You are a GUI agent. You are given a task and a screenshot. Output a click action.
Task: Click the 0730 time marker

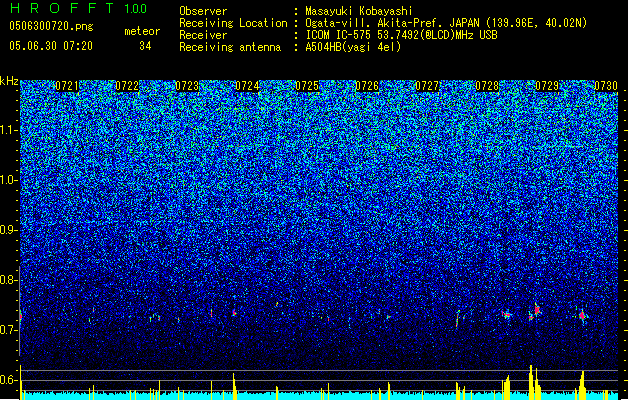click(x=606, y=86)
